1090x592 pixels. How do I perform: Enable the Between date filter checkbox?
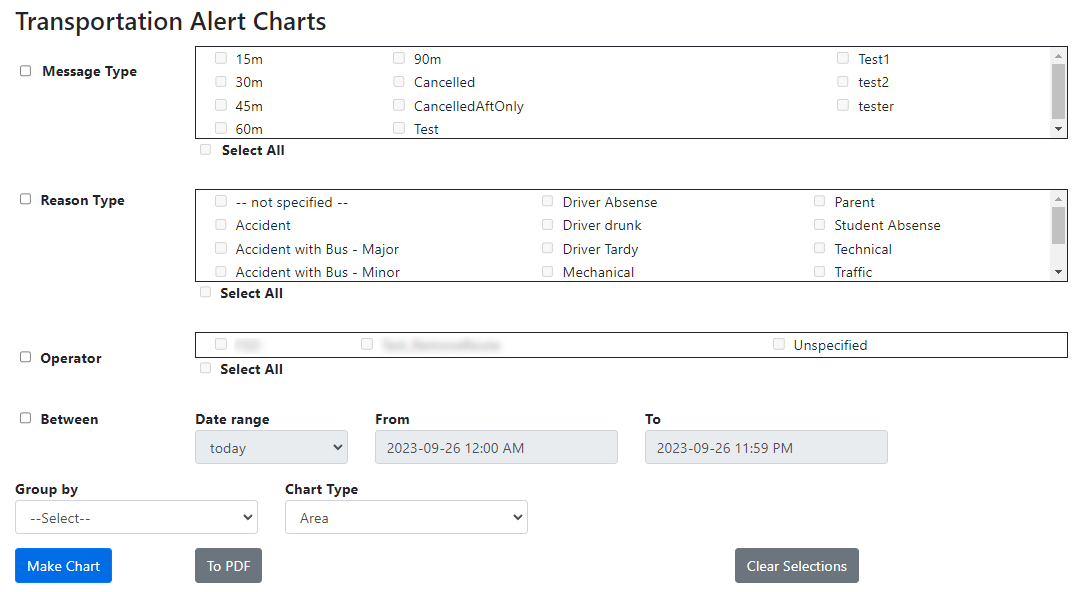[x=26, y=418]
